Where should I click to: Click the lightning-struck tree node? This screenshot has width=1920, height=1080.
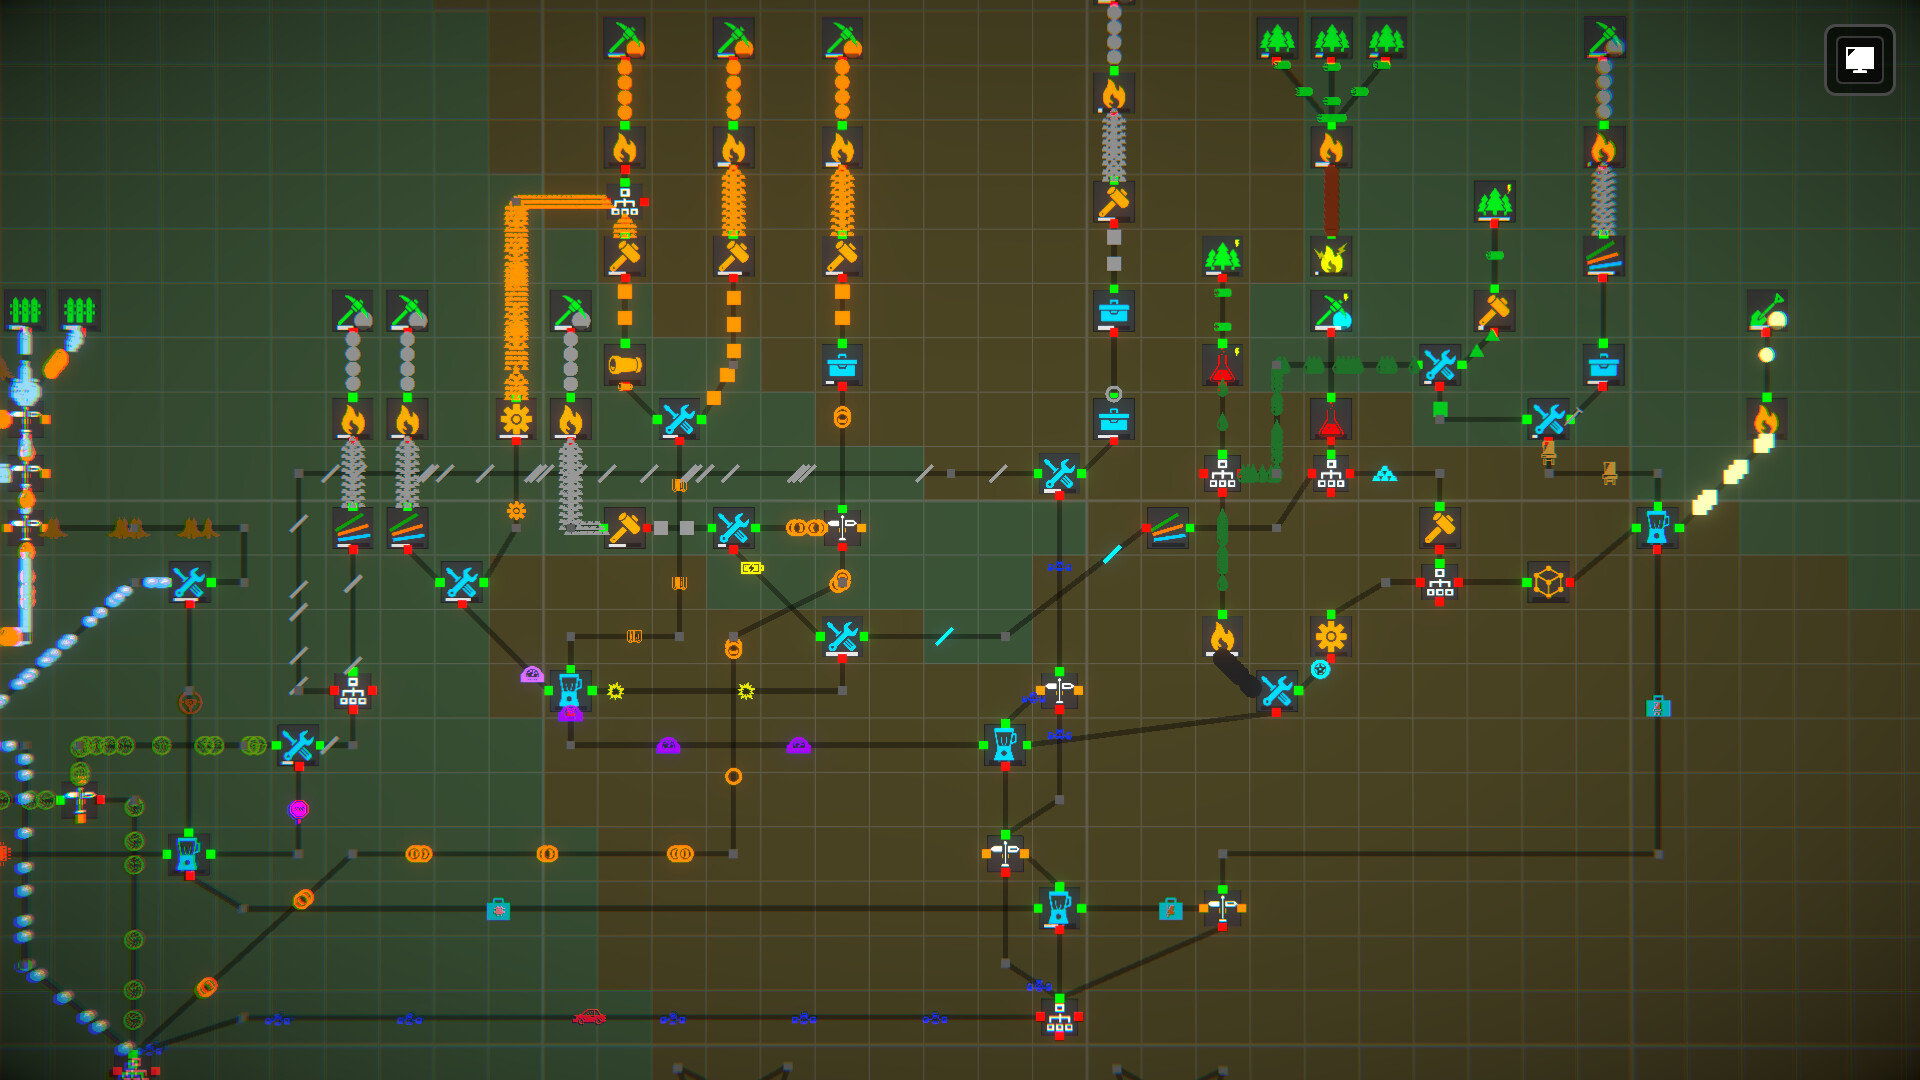[x=1222, y=255]
